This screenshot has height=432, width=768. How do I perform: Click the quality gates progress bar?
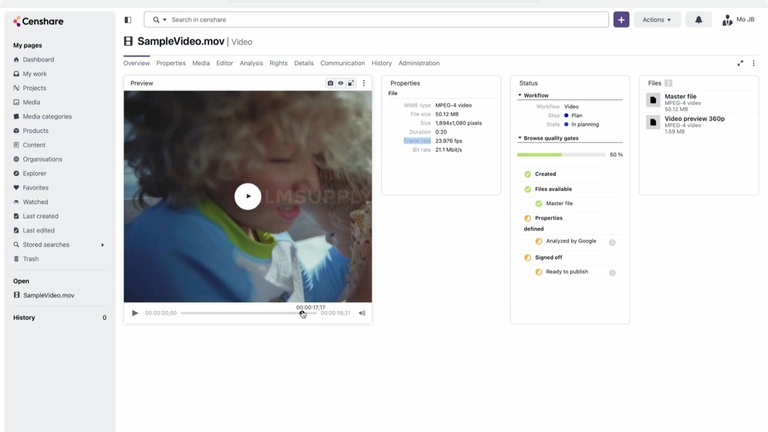561,154
